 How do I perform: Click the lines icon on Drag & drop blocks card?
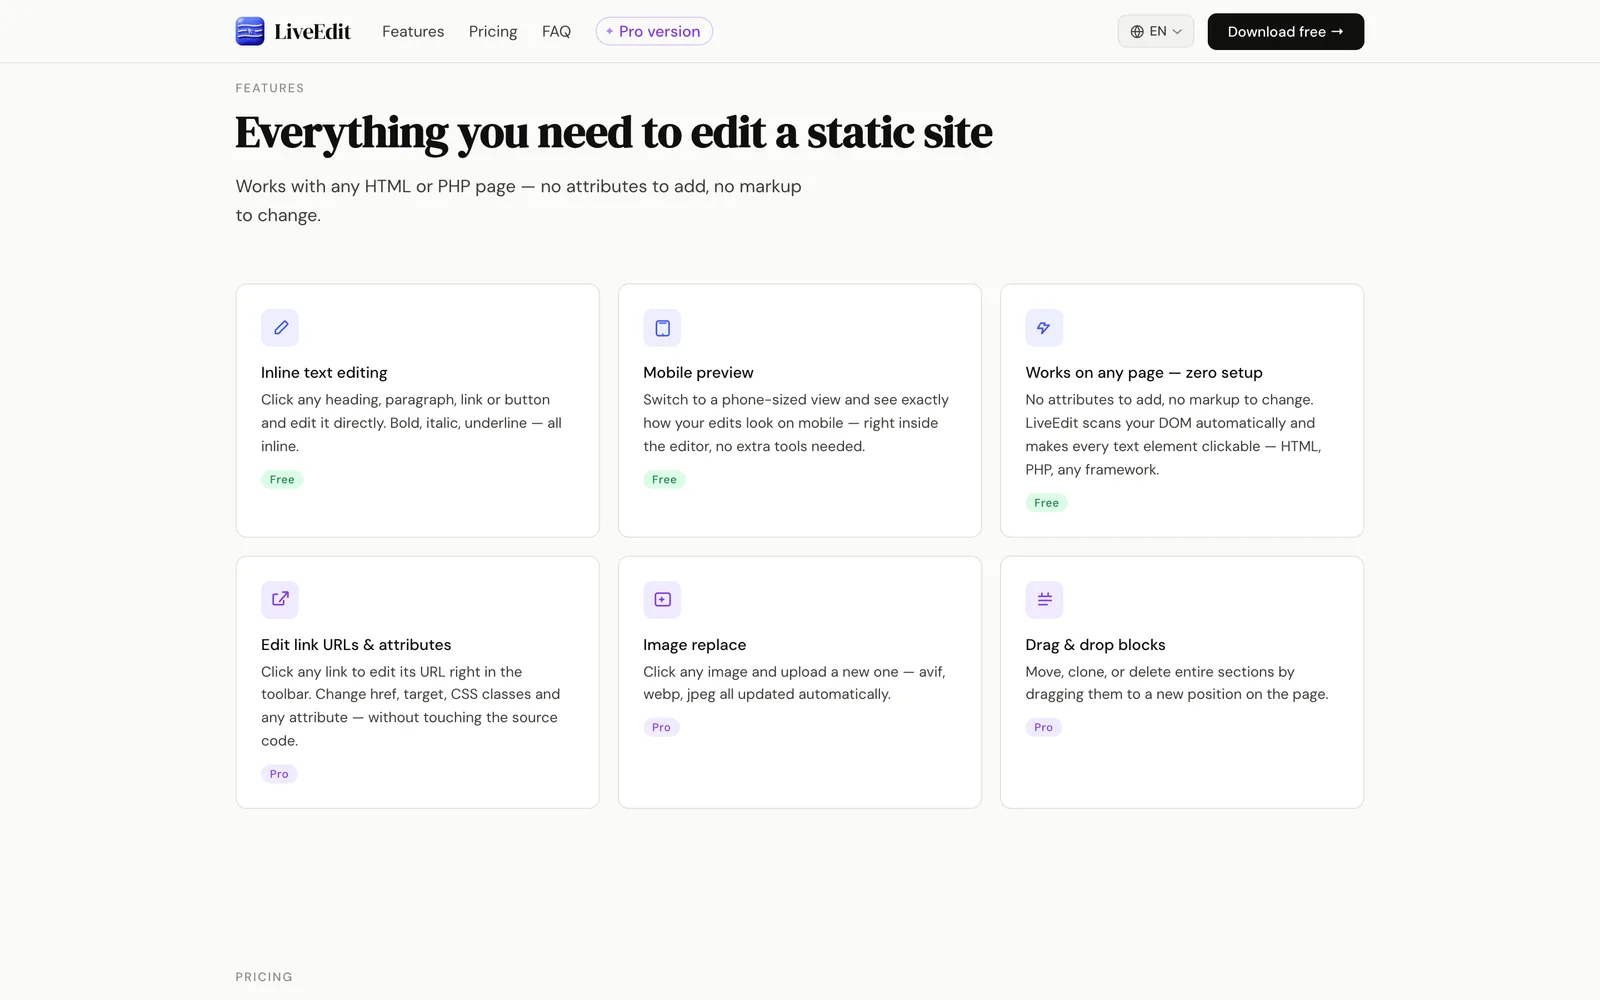(1044, 600)
